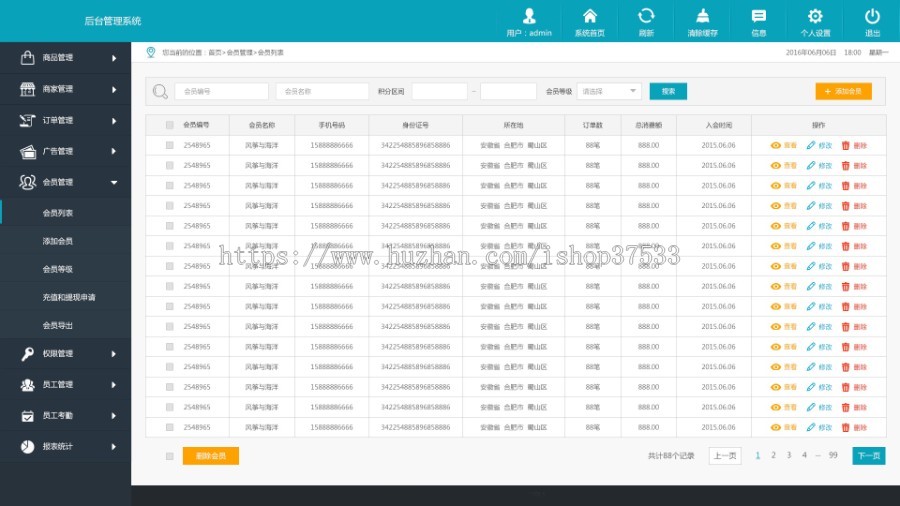
Task: Open the 信息 message bubble icon
Action: (x=759, y=16)
